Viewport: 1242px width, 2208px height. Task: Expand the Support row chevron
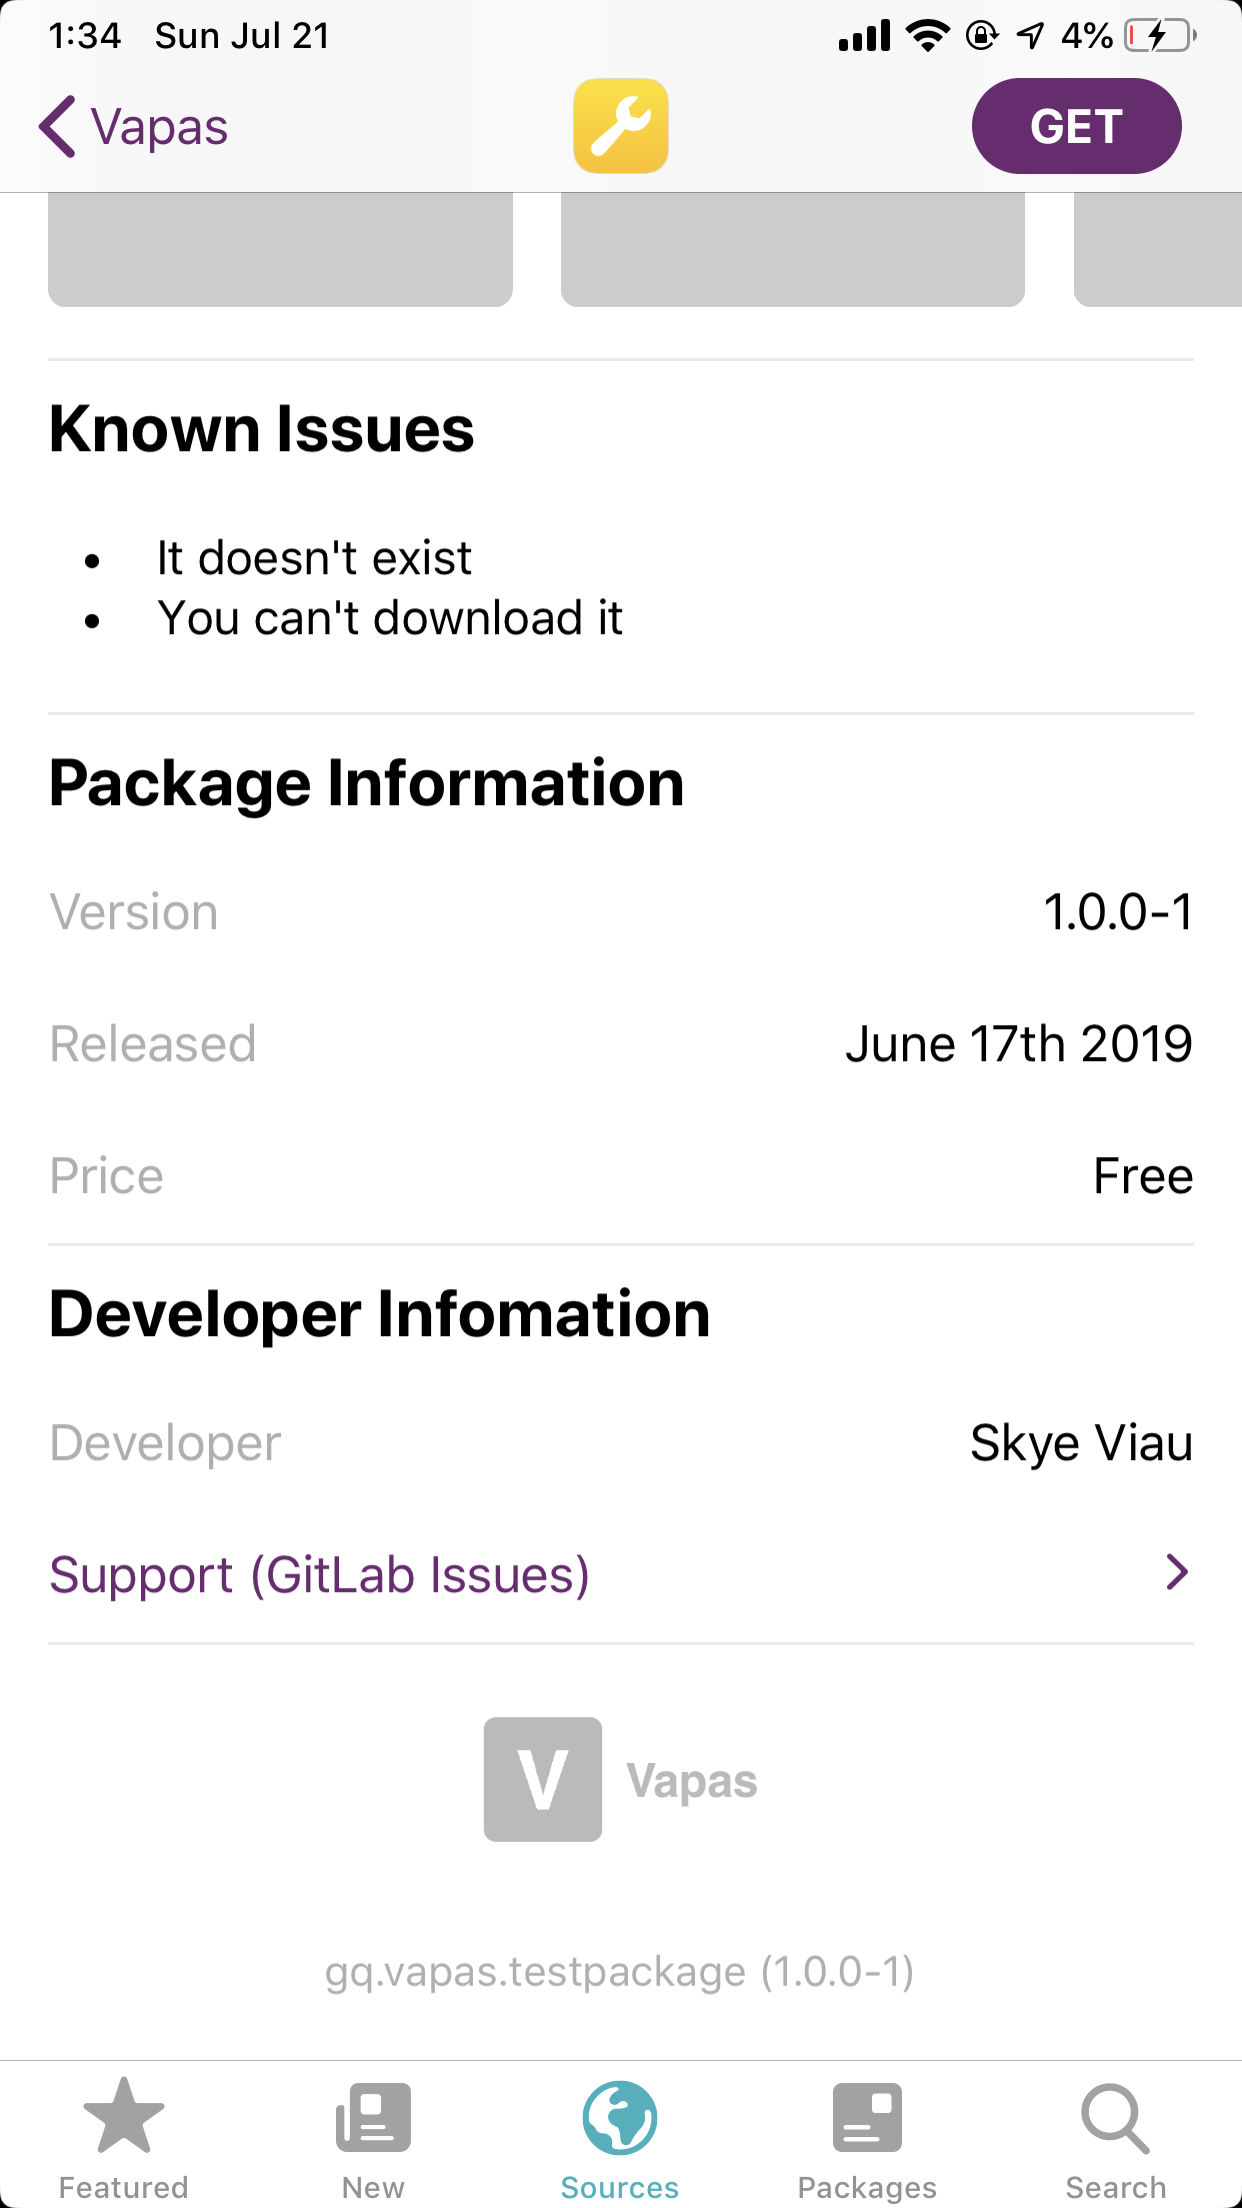coord(1177,1573)
